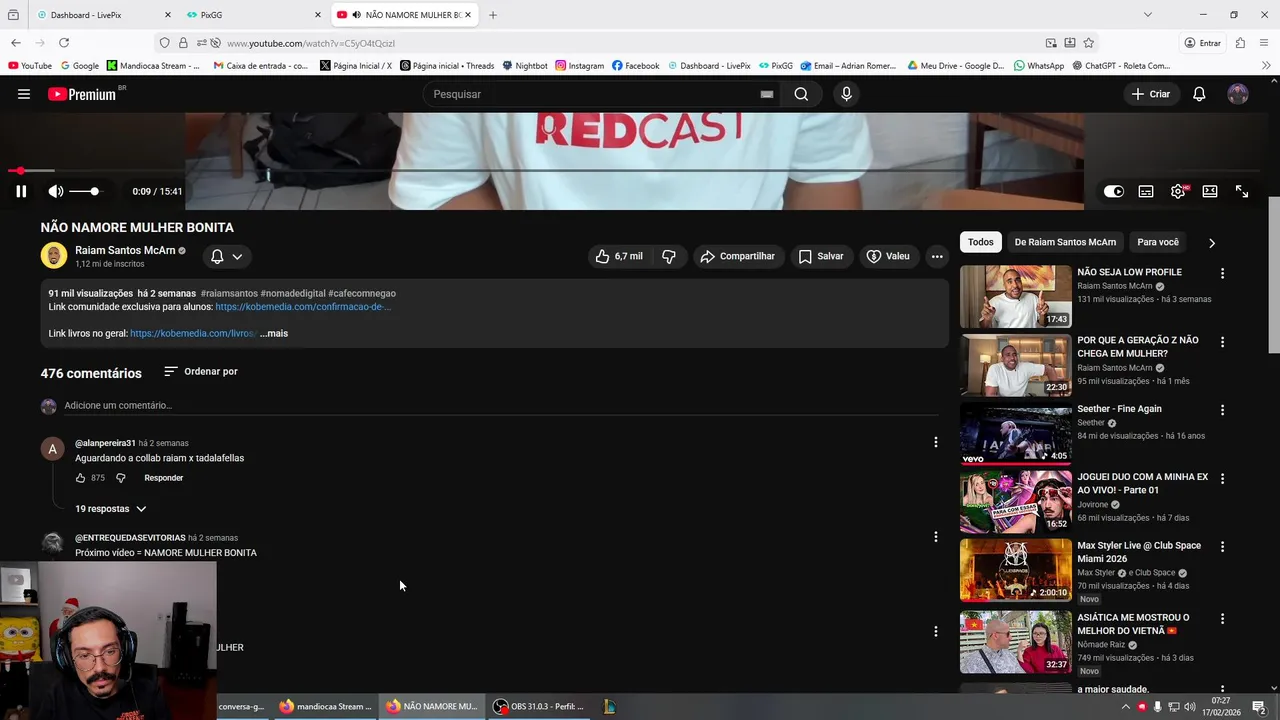Select Para você chip
Image resolution: width=1280 pixels, height=720 pixels.
[1158, 242]
